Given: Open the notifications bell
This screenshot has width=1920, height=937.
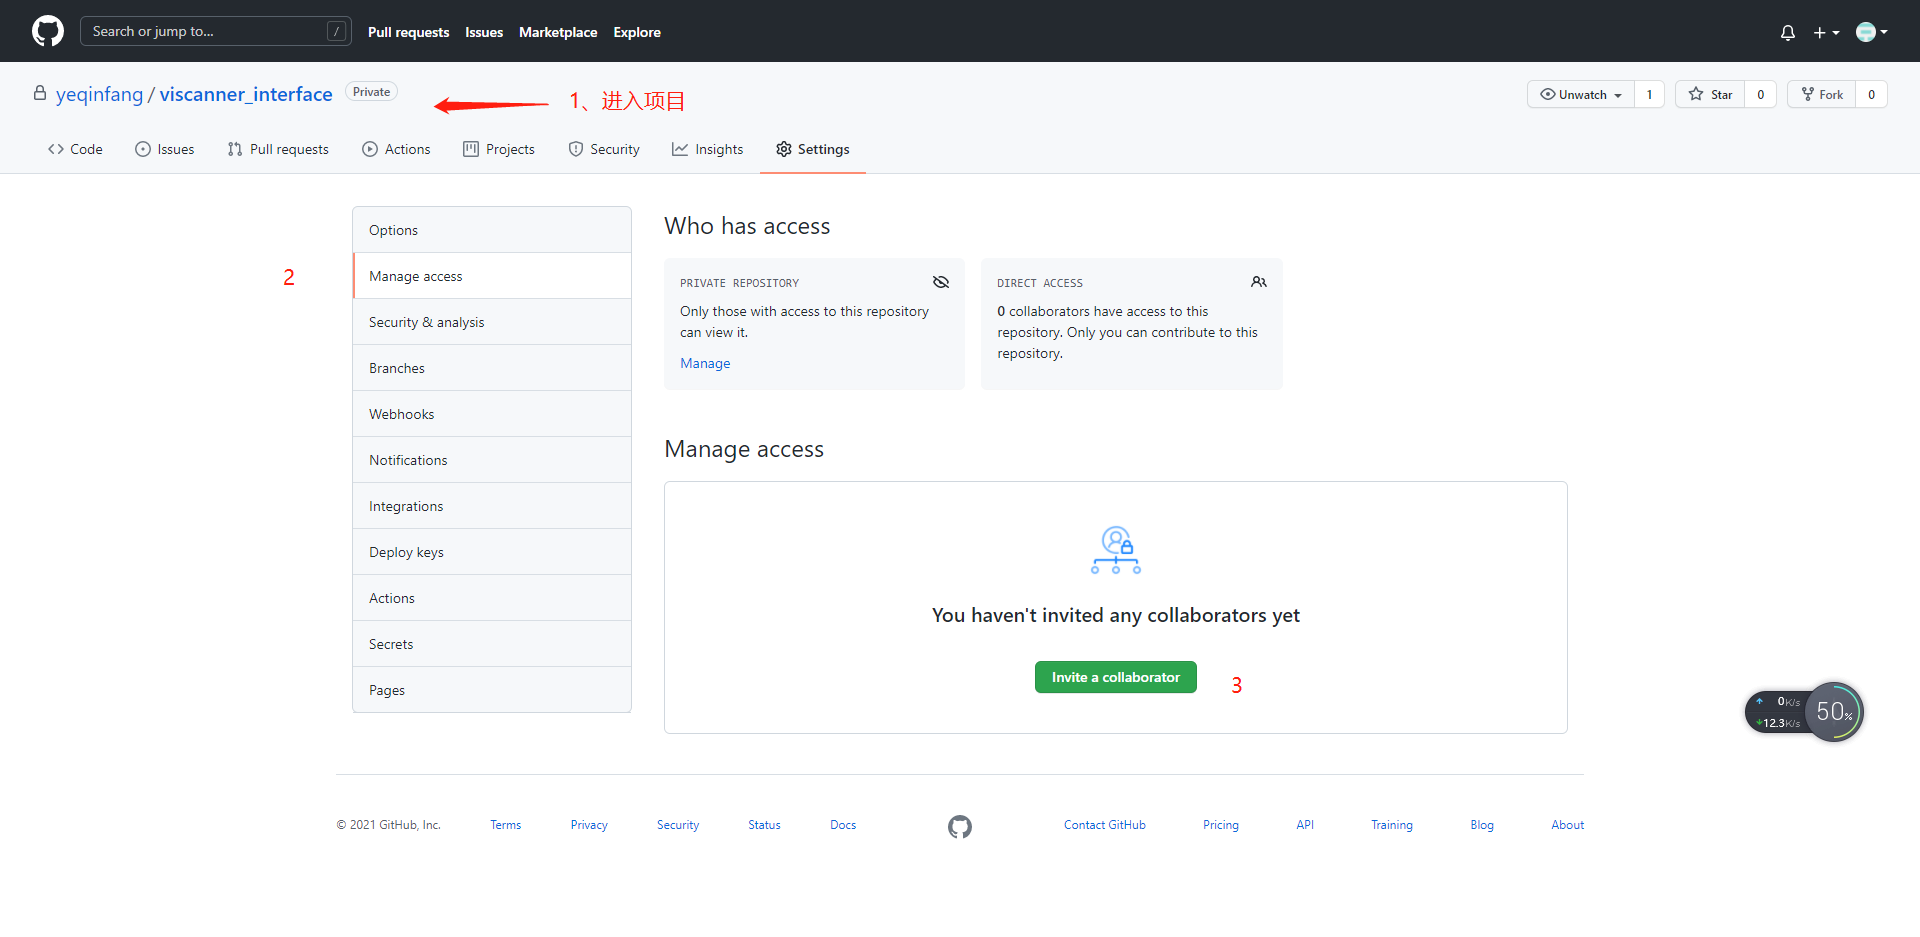Looking at the screenshot, I should pos(1788,32).
